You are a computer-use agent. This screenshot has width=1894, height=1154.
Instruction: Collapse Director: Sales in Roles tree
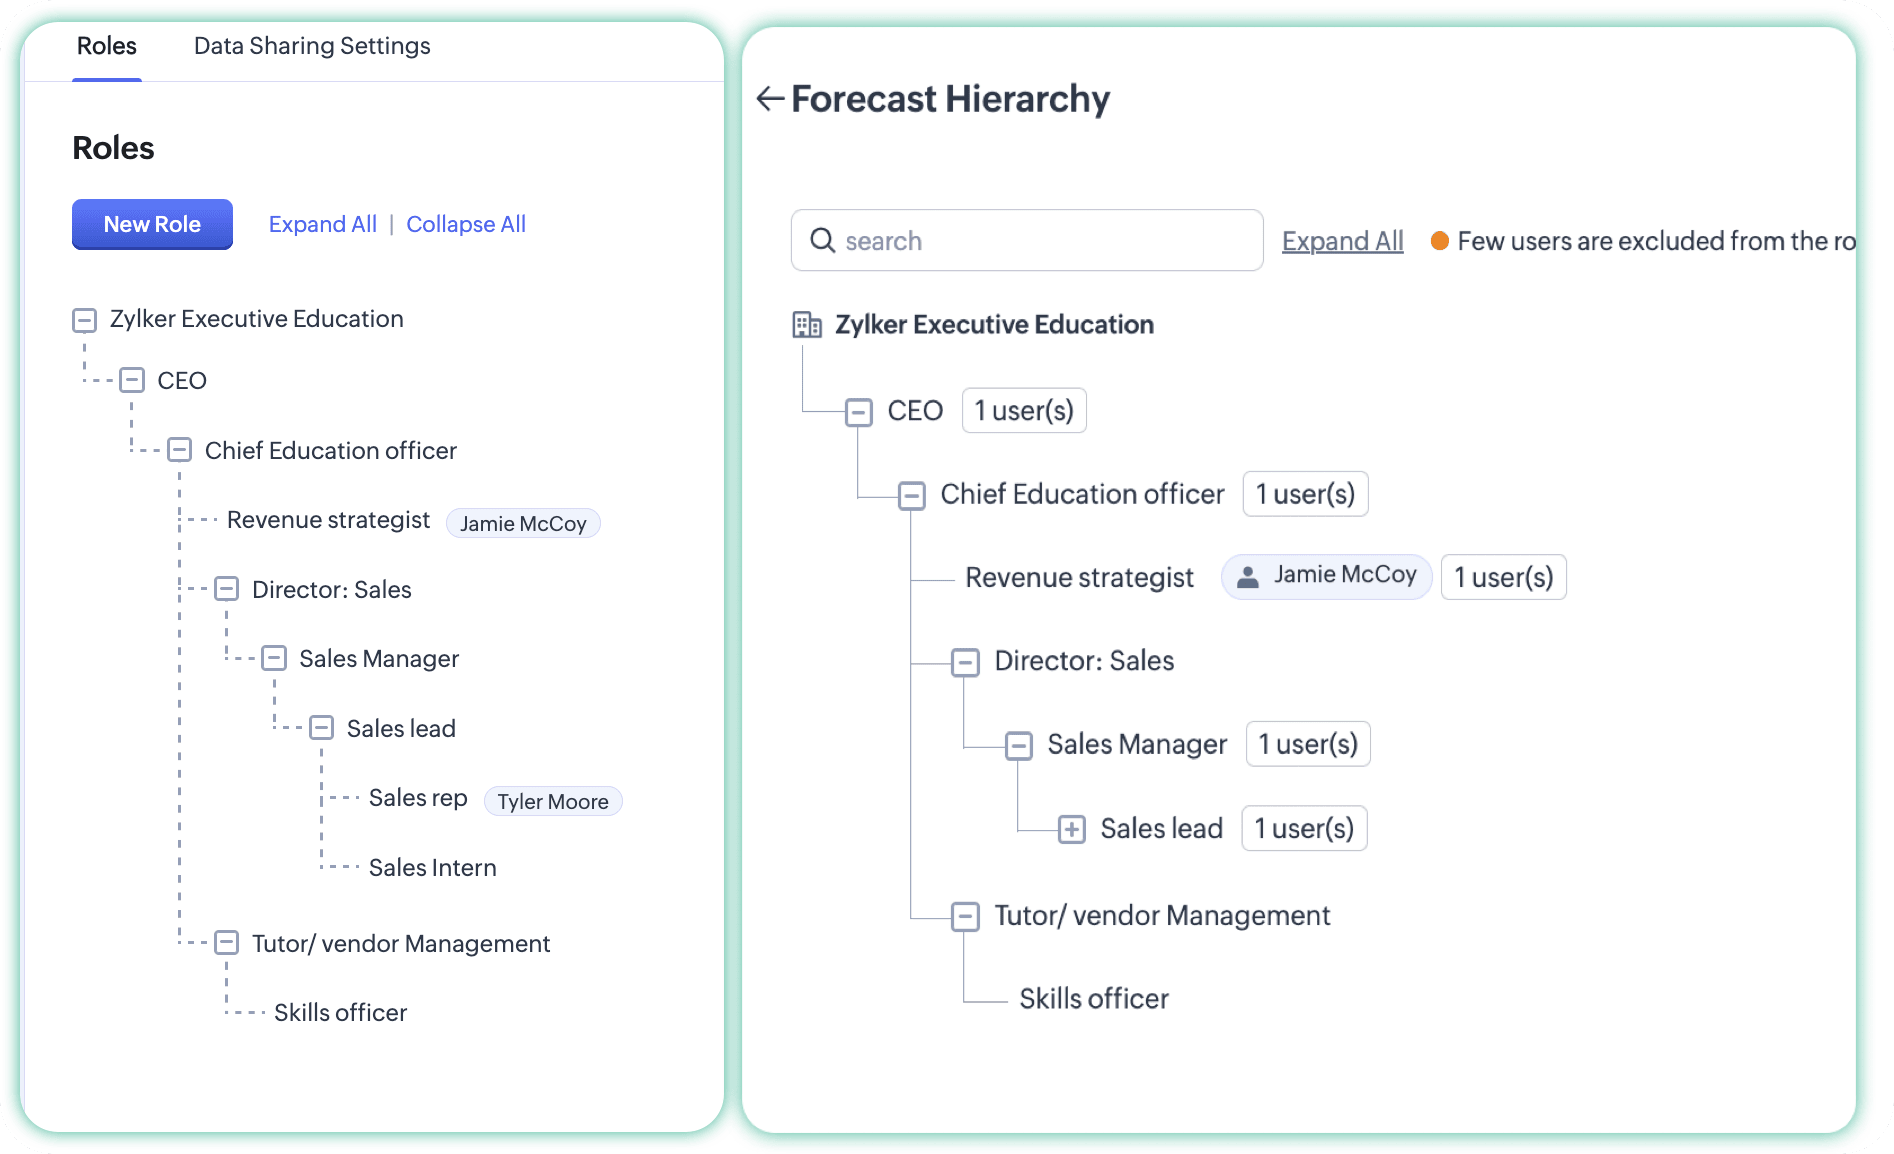click(x=227, y=589)
